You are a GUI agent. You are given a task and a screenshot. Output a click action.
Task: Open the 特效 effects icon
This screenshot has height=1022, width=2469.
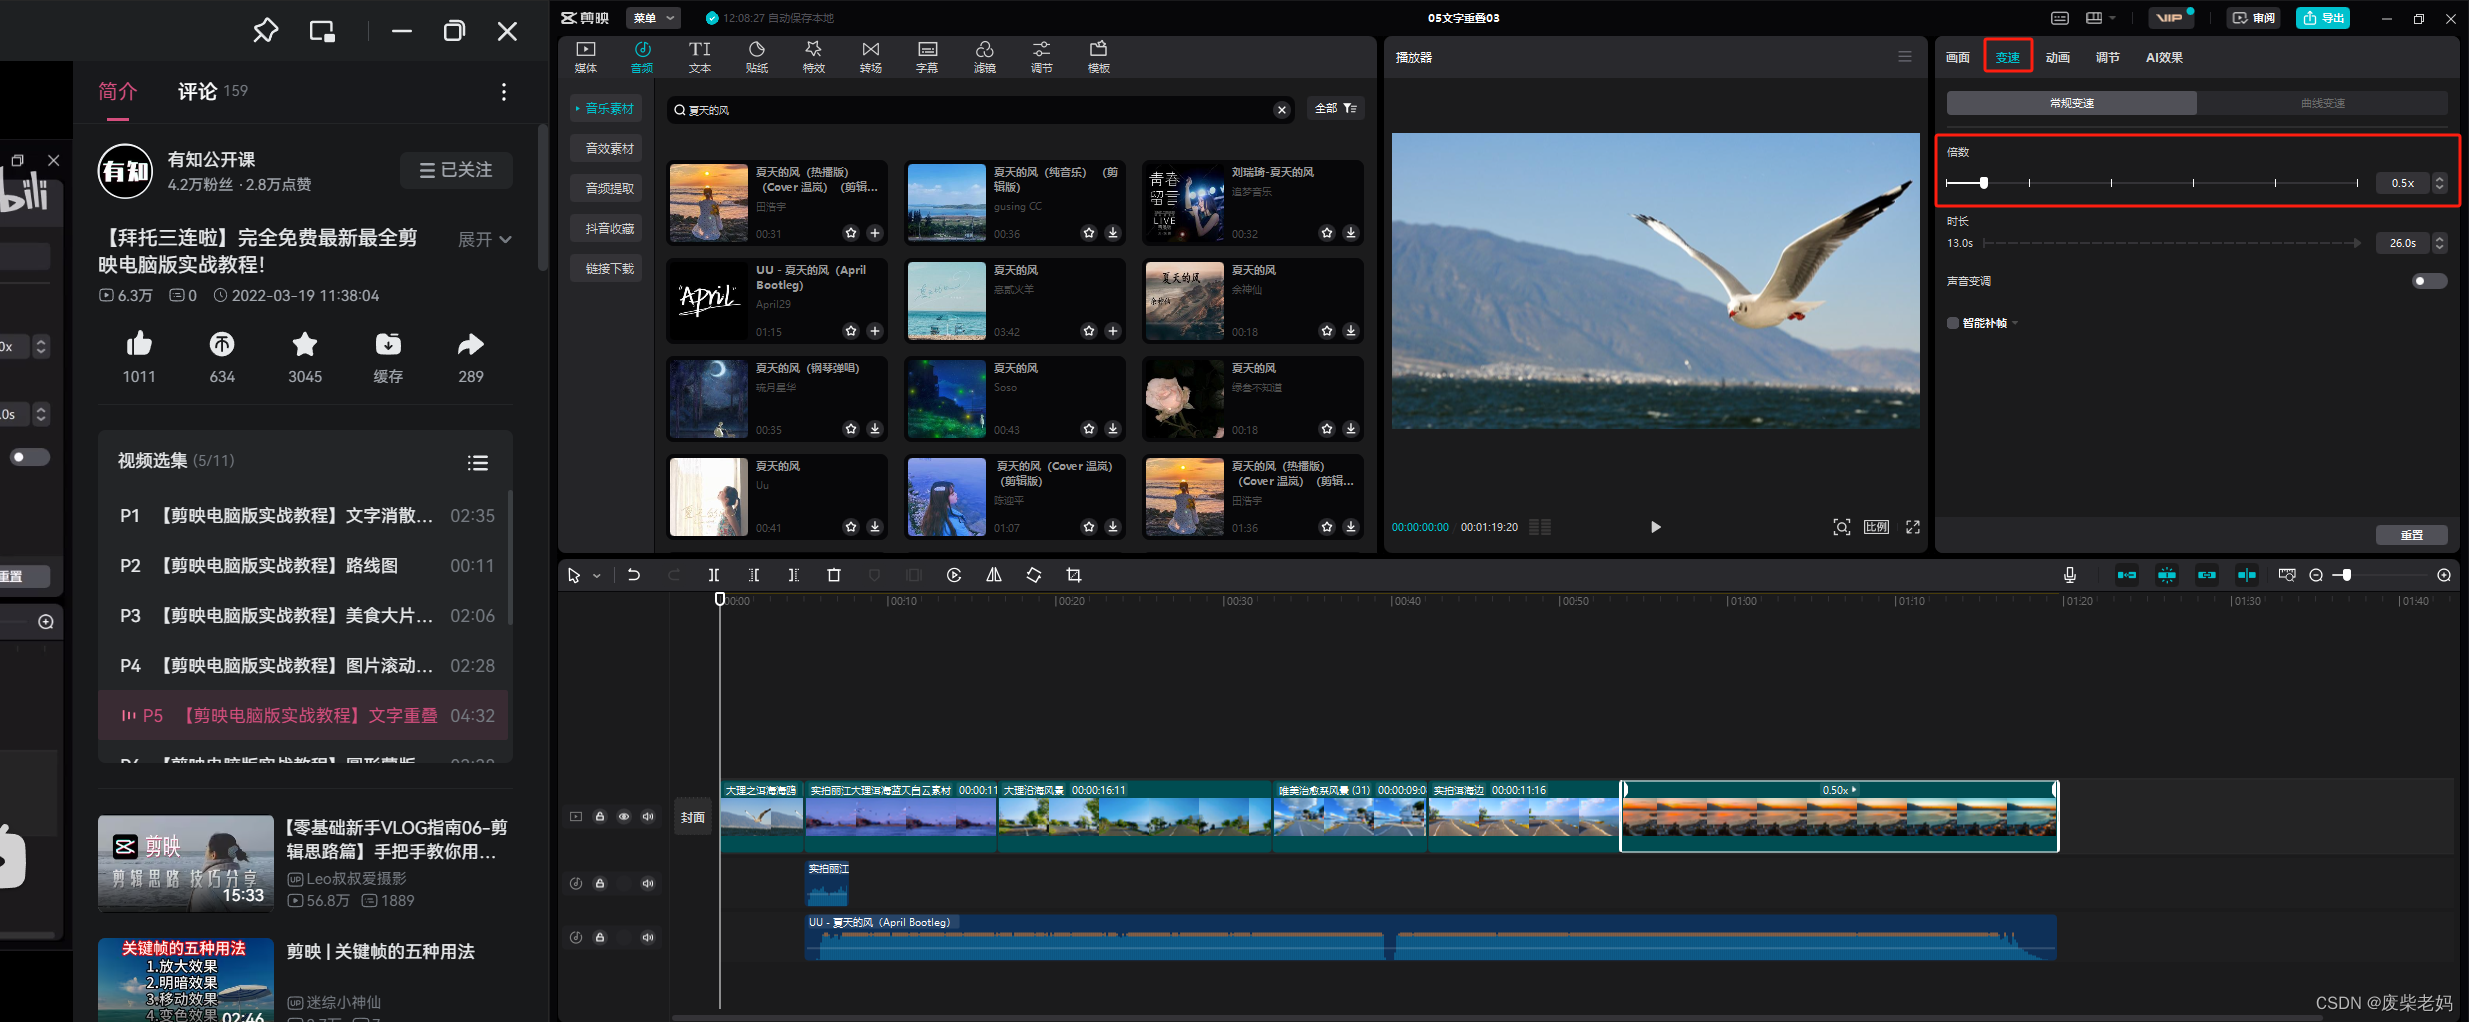[x=814, y=57]
